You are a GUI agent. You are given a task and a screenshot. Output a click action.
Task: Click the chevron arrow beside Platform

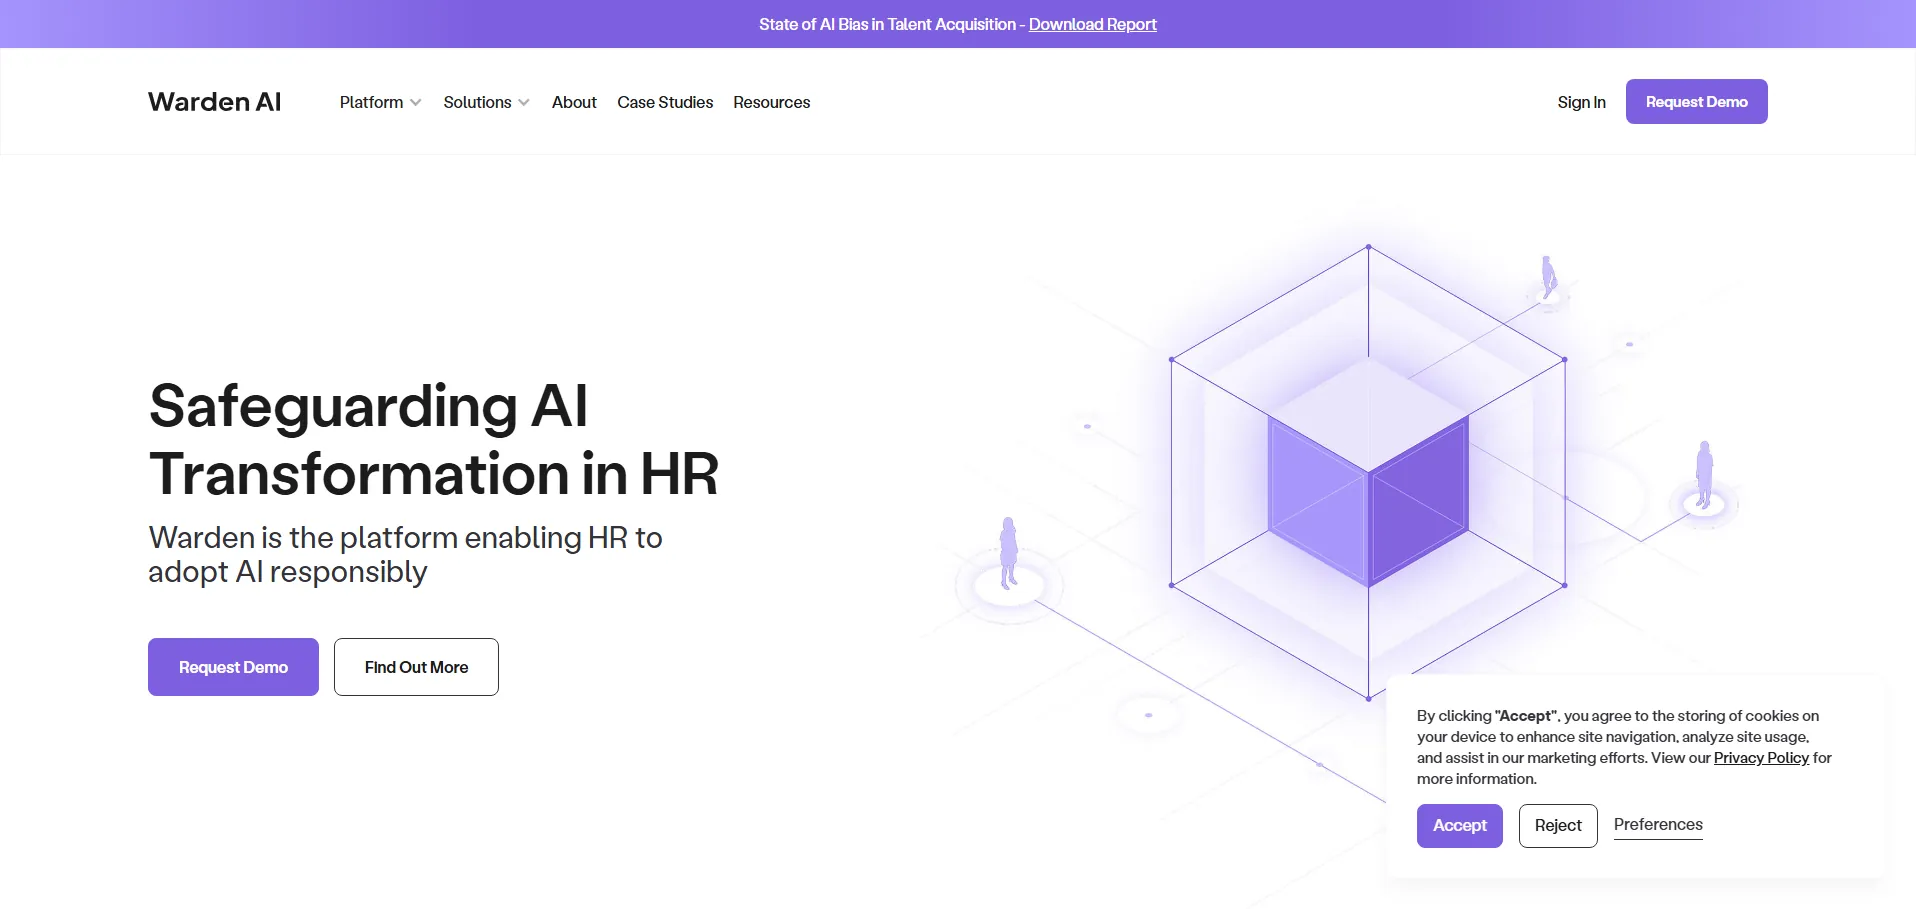click(x=416, y=103)
